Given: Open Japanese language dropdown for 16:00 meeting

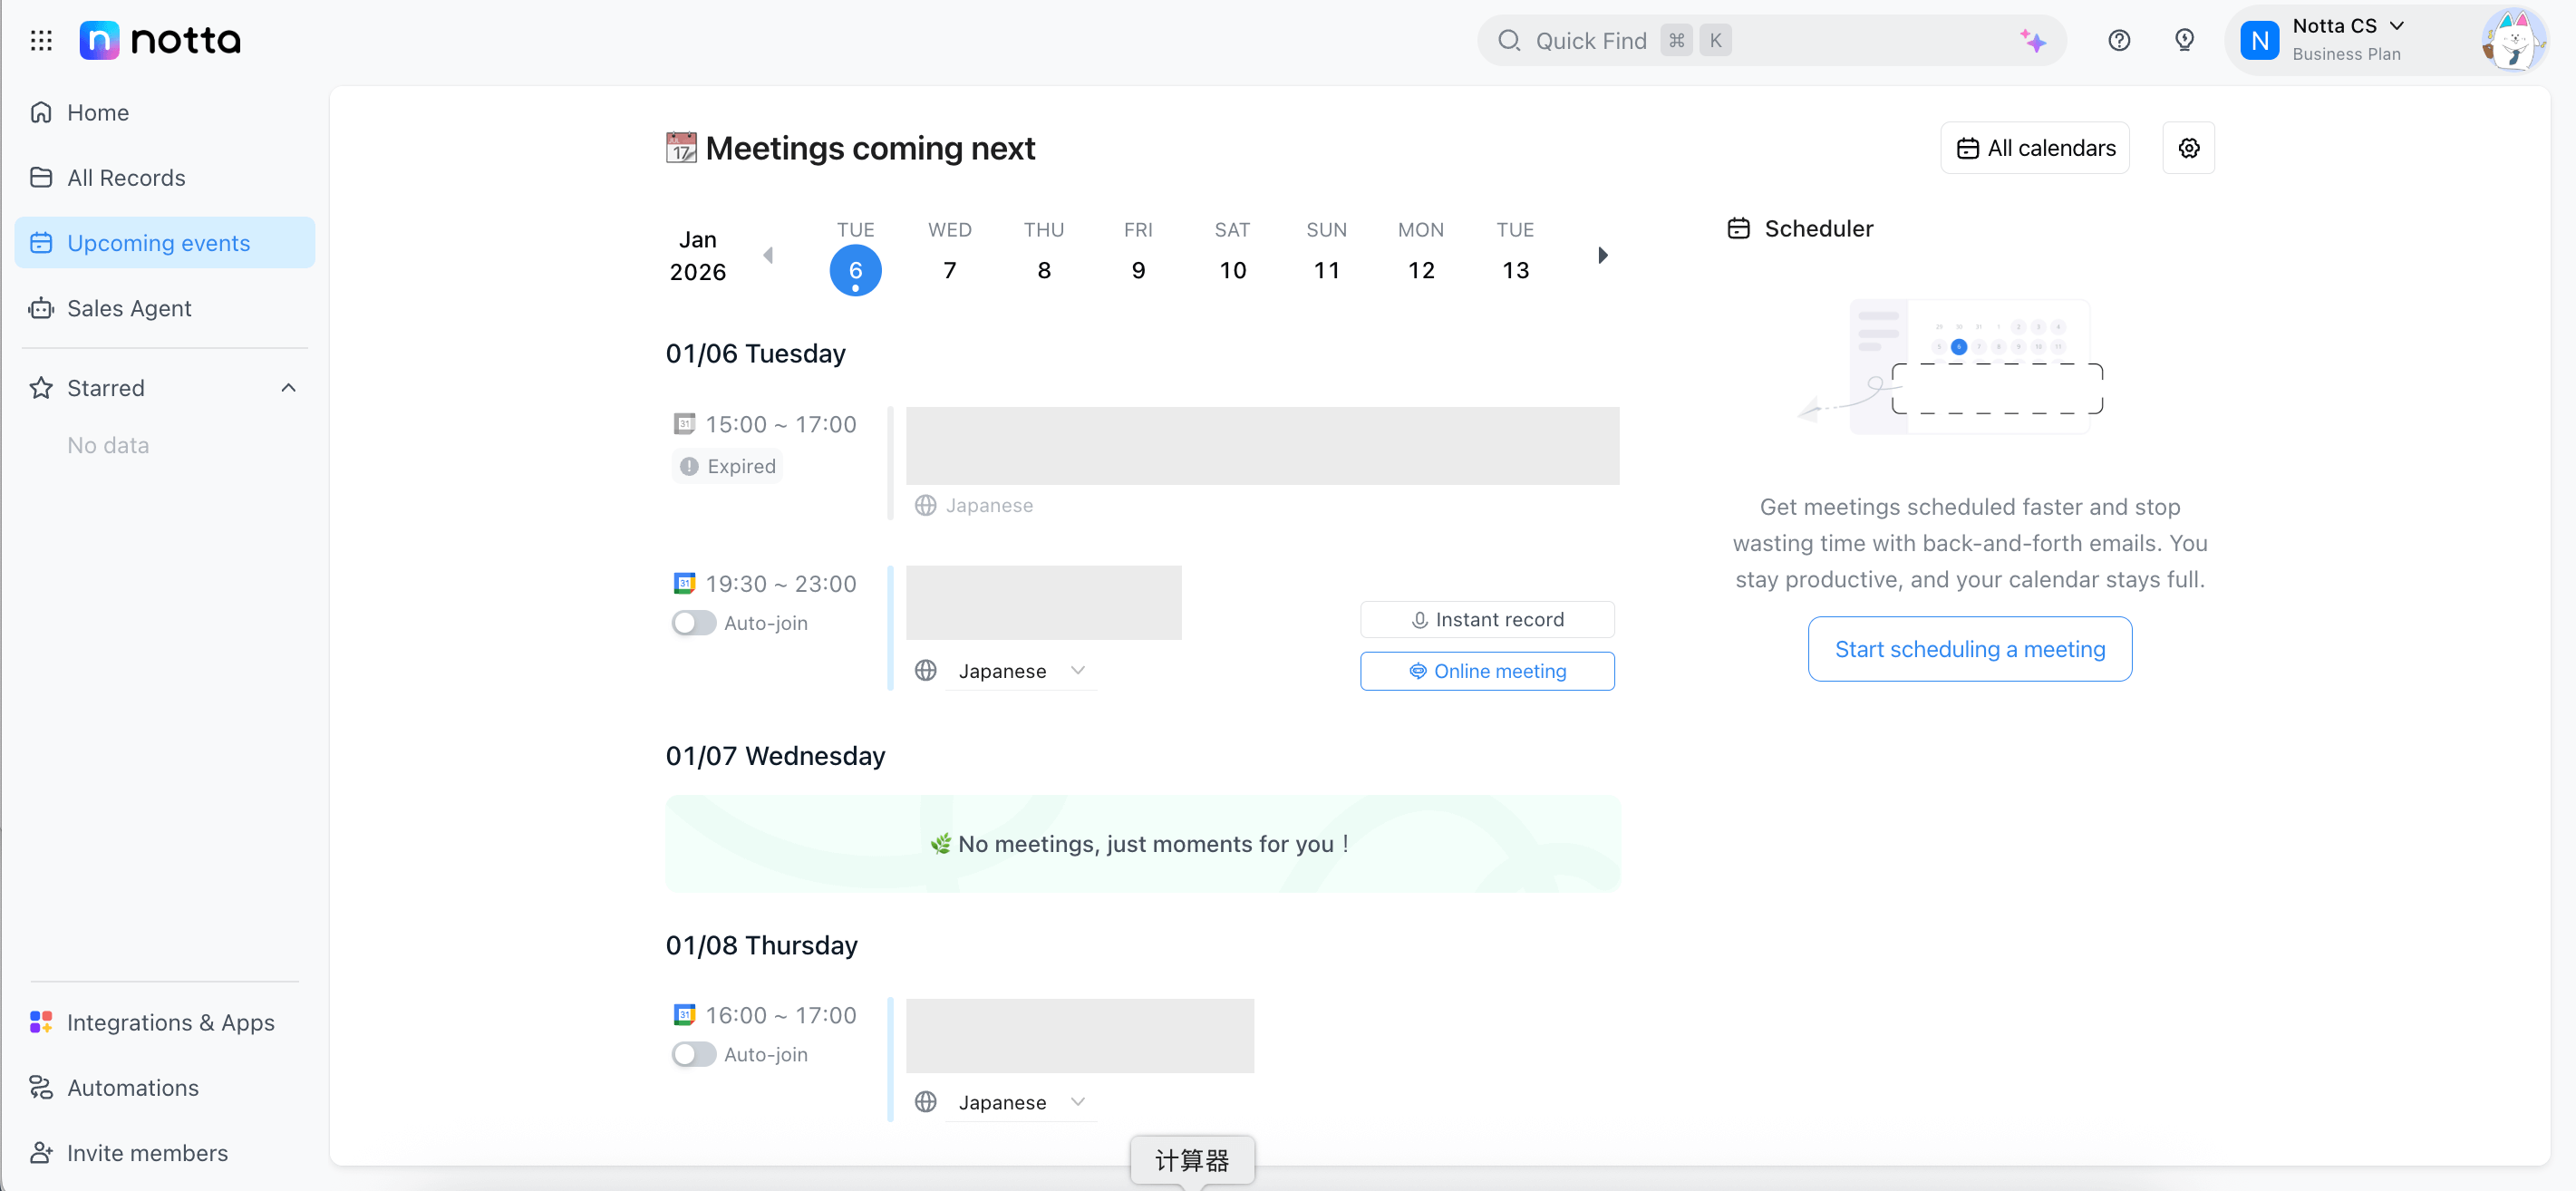Looking at the screenshot, I should click(x=1021, y=1102).
